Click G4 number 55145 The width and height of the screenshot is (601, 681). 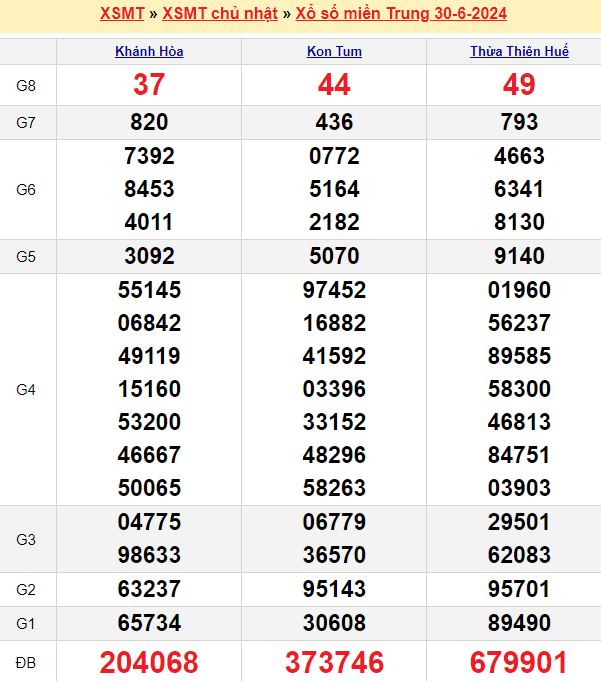click(x=149, y=290)
